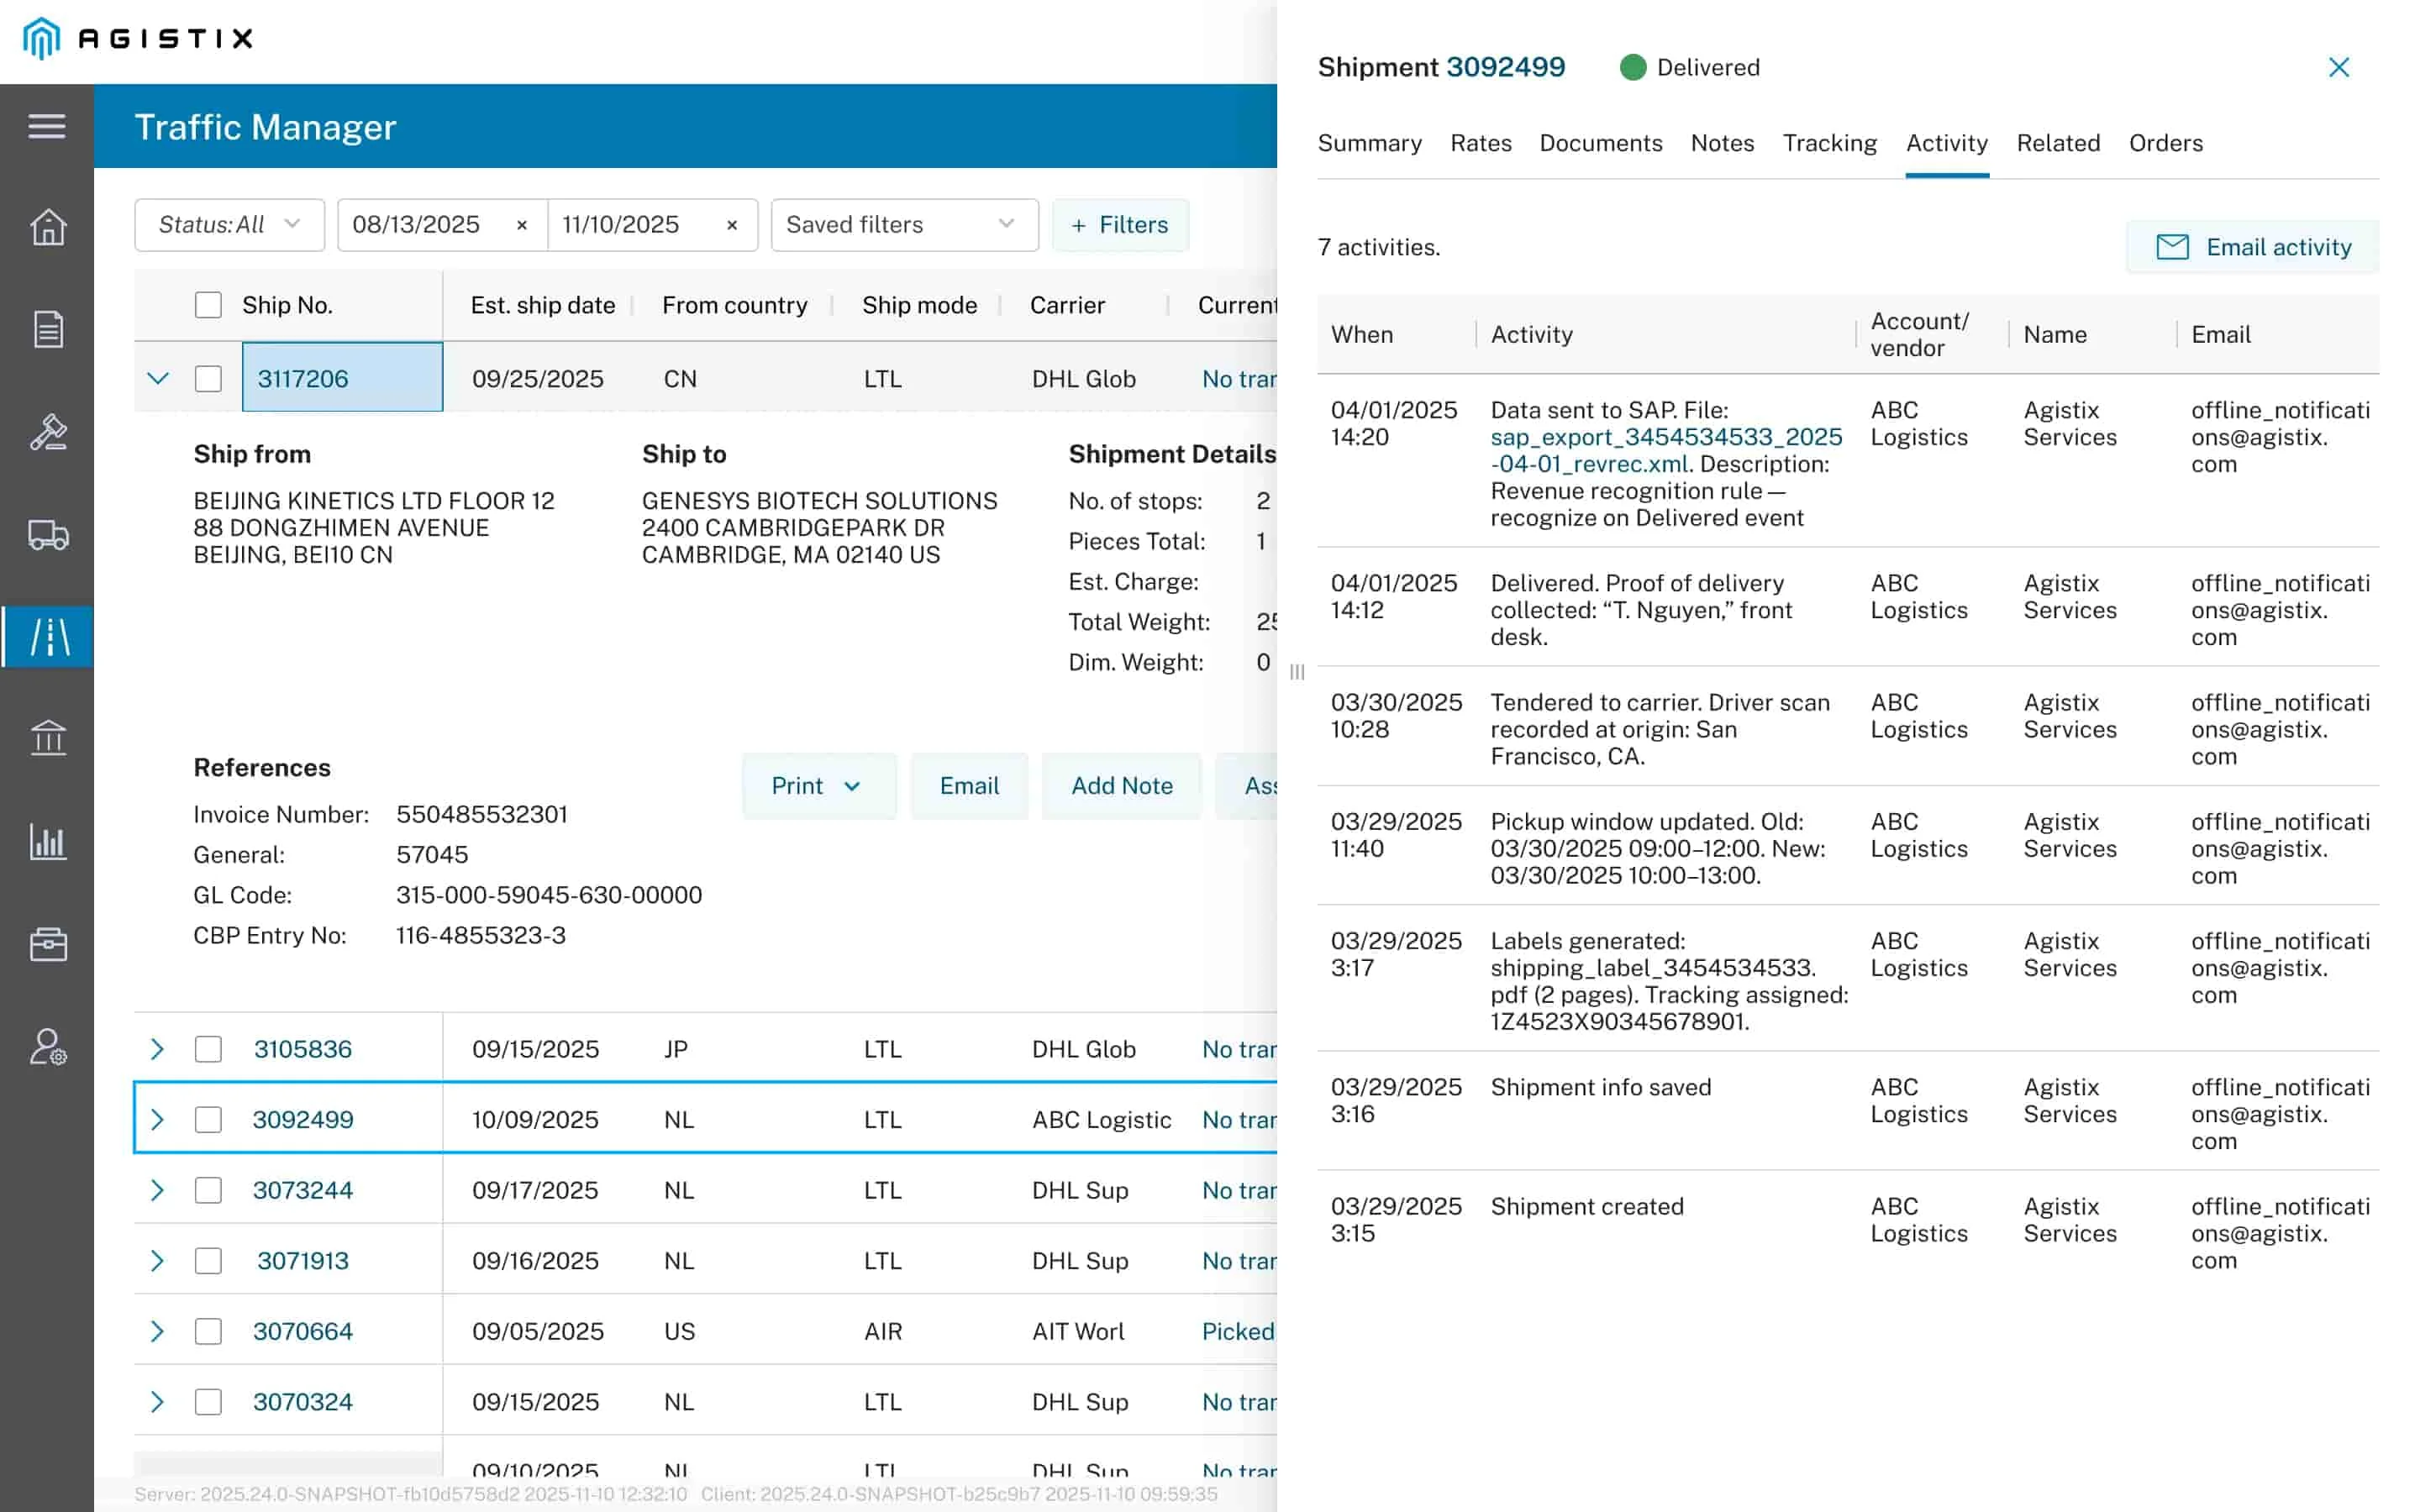Select checkbox for shipment 3070664
Screen dimensions: 2420x1512
click(x=208, y=1331)
